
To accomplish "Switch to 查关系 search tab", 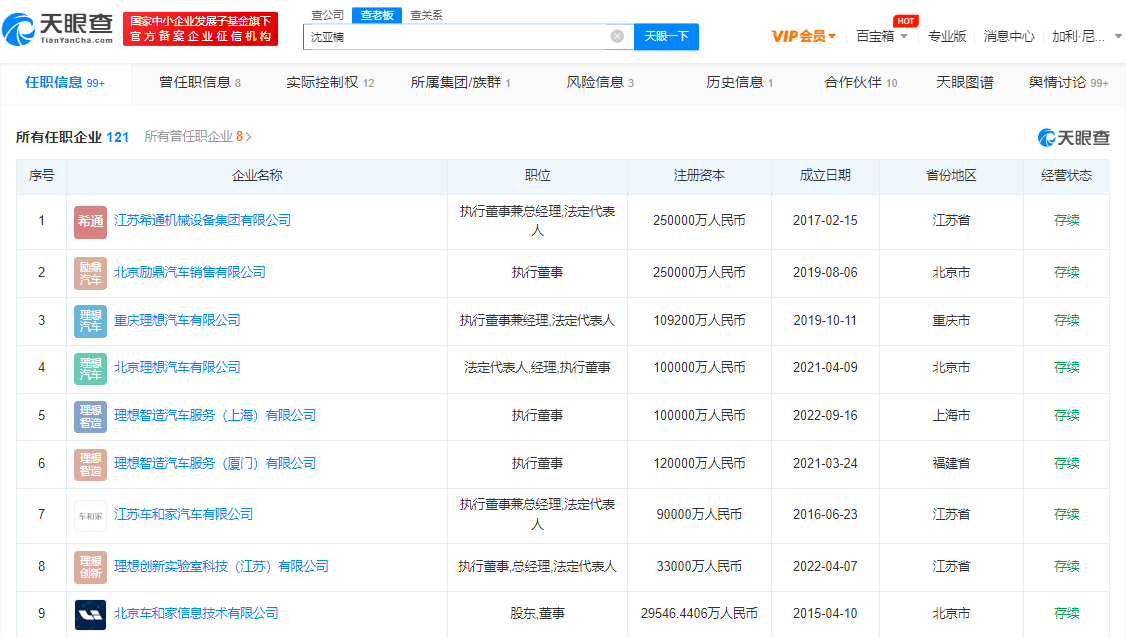I will [x=427, y=14].
